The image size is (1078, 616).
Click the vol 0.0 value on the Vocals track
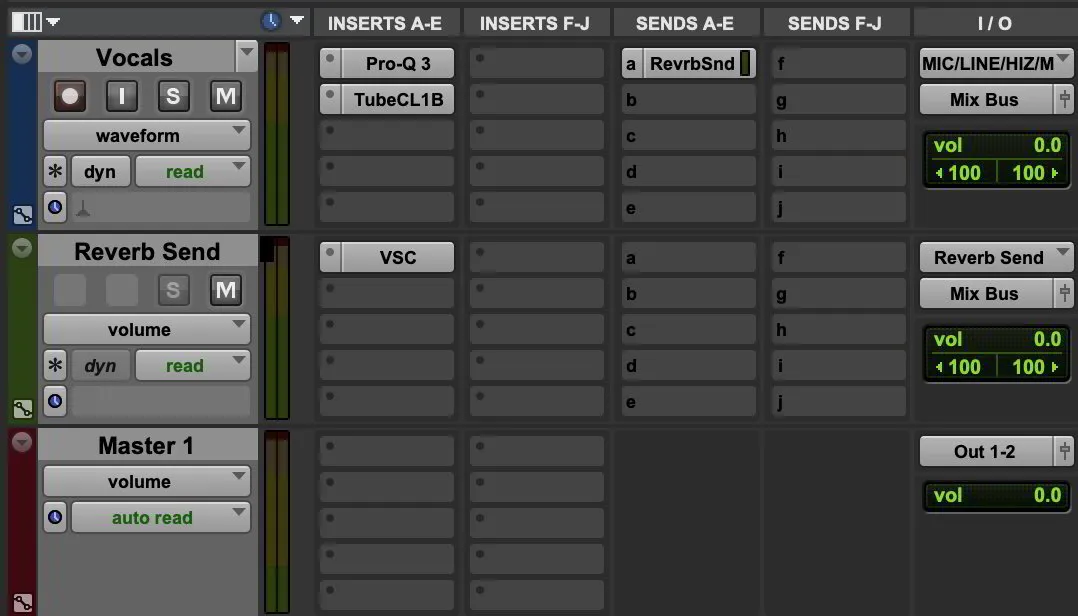[x=996, y=145]
